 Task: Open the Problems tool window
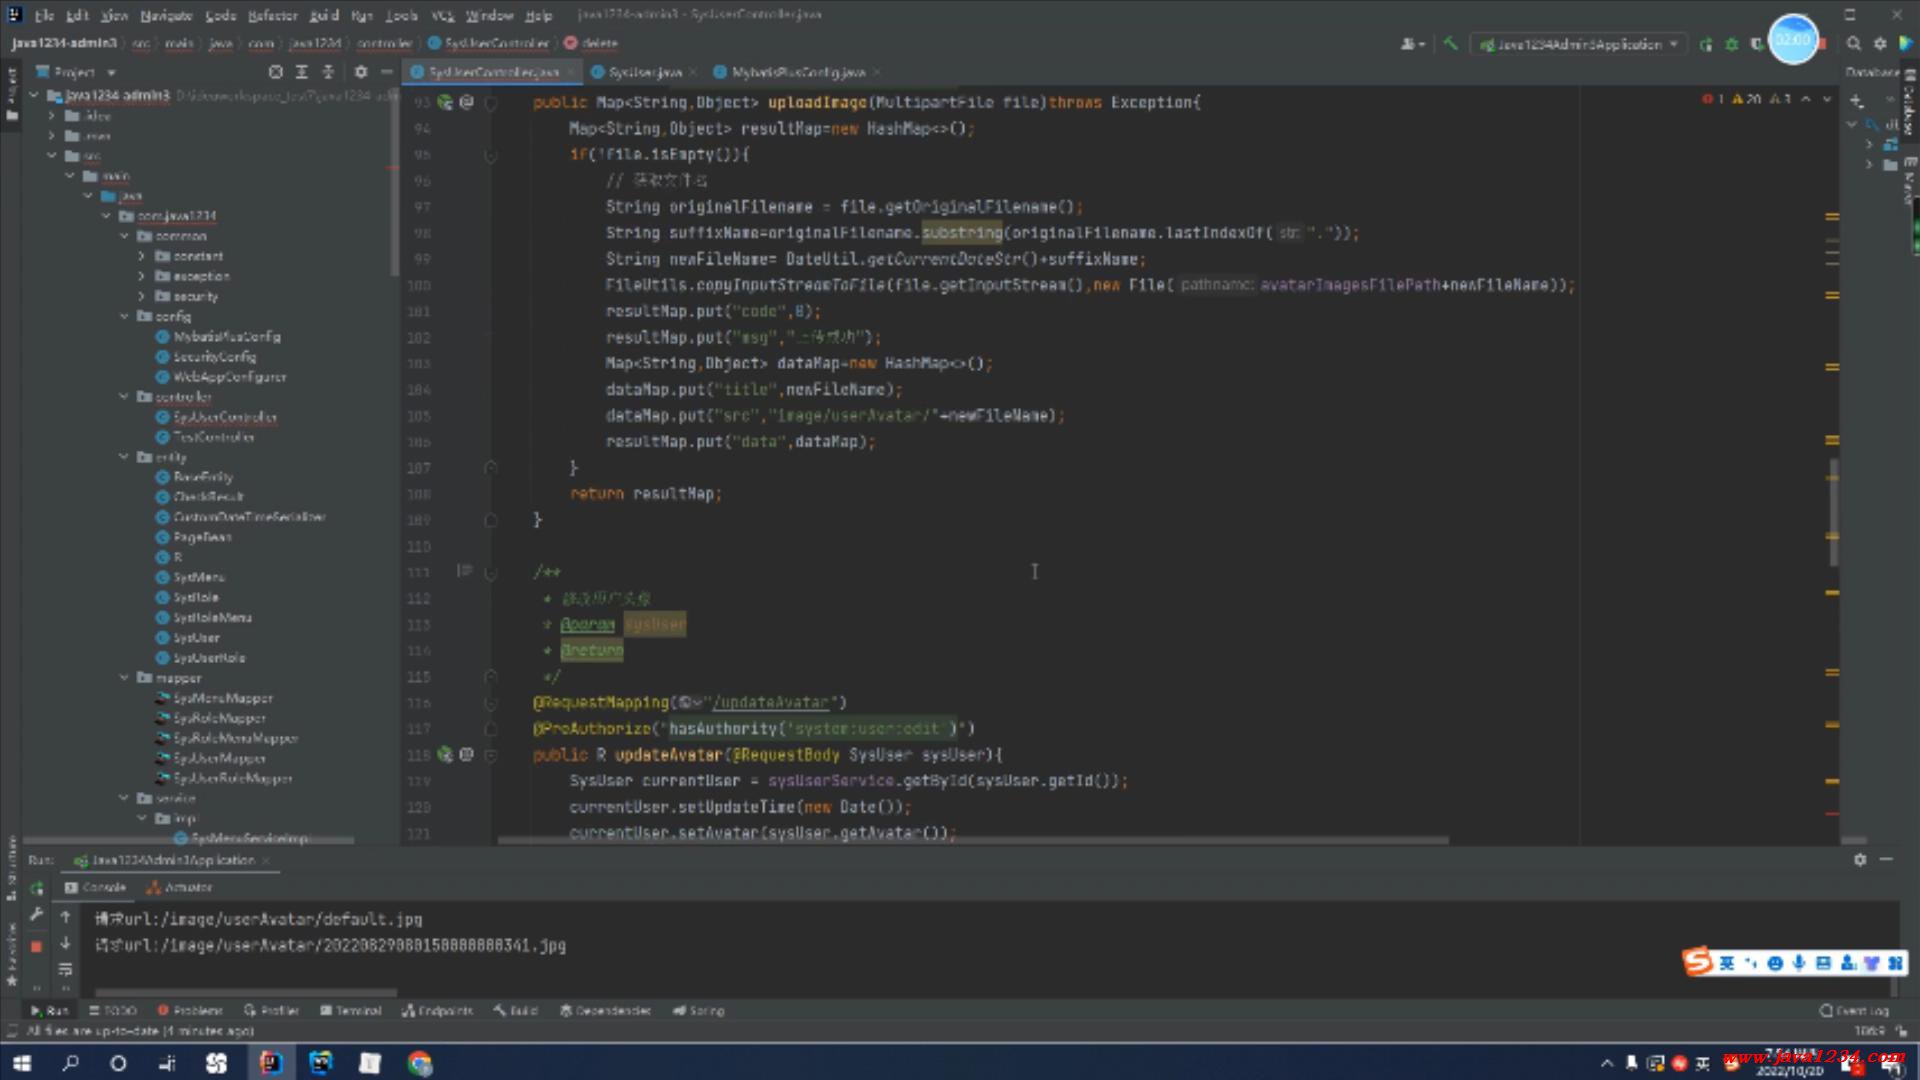(190, 1011)
